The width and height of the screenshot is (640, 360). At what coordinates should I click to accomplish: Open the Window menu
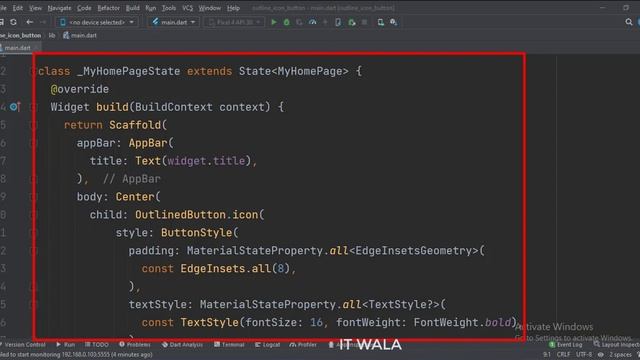click(x=209, y=8)
